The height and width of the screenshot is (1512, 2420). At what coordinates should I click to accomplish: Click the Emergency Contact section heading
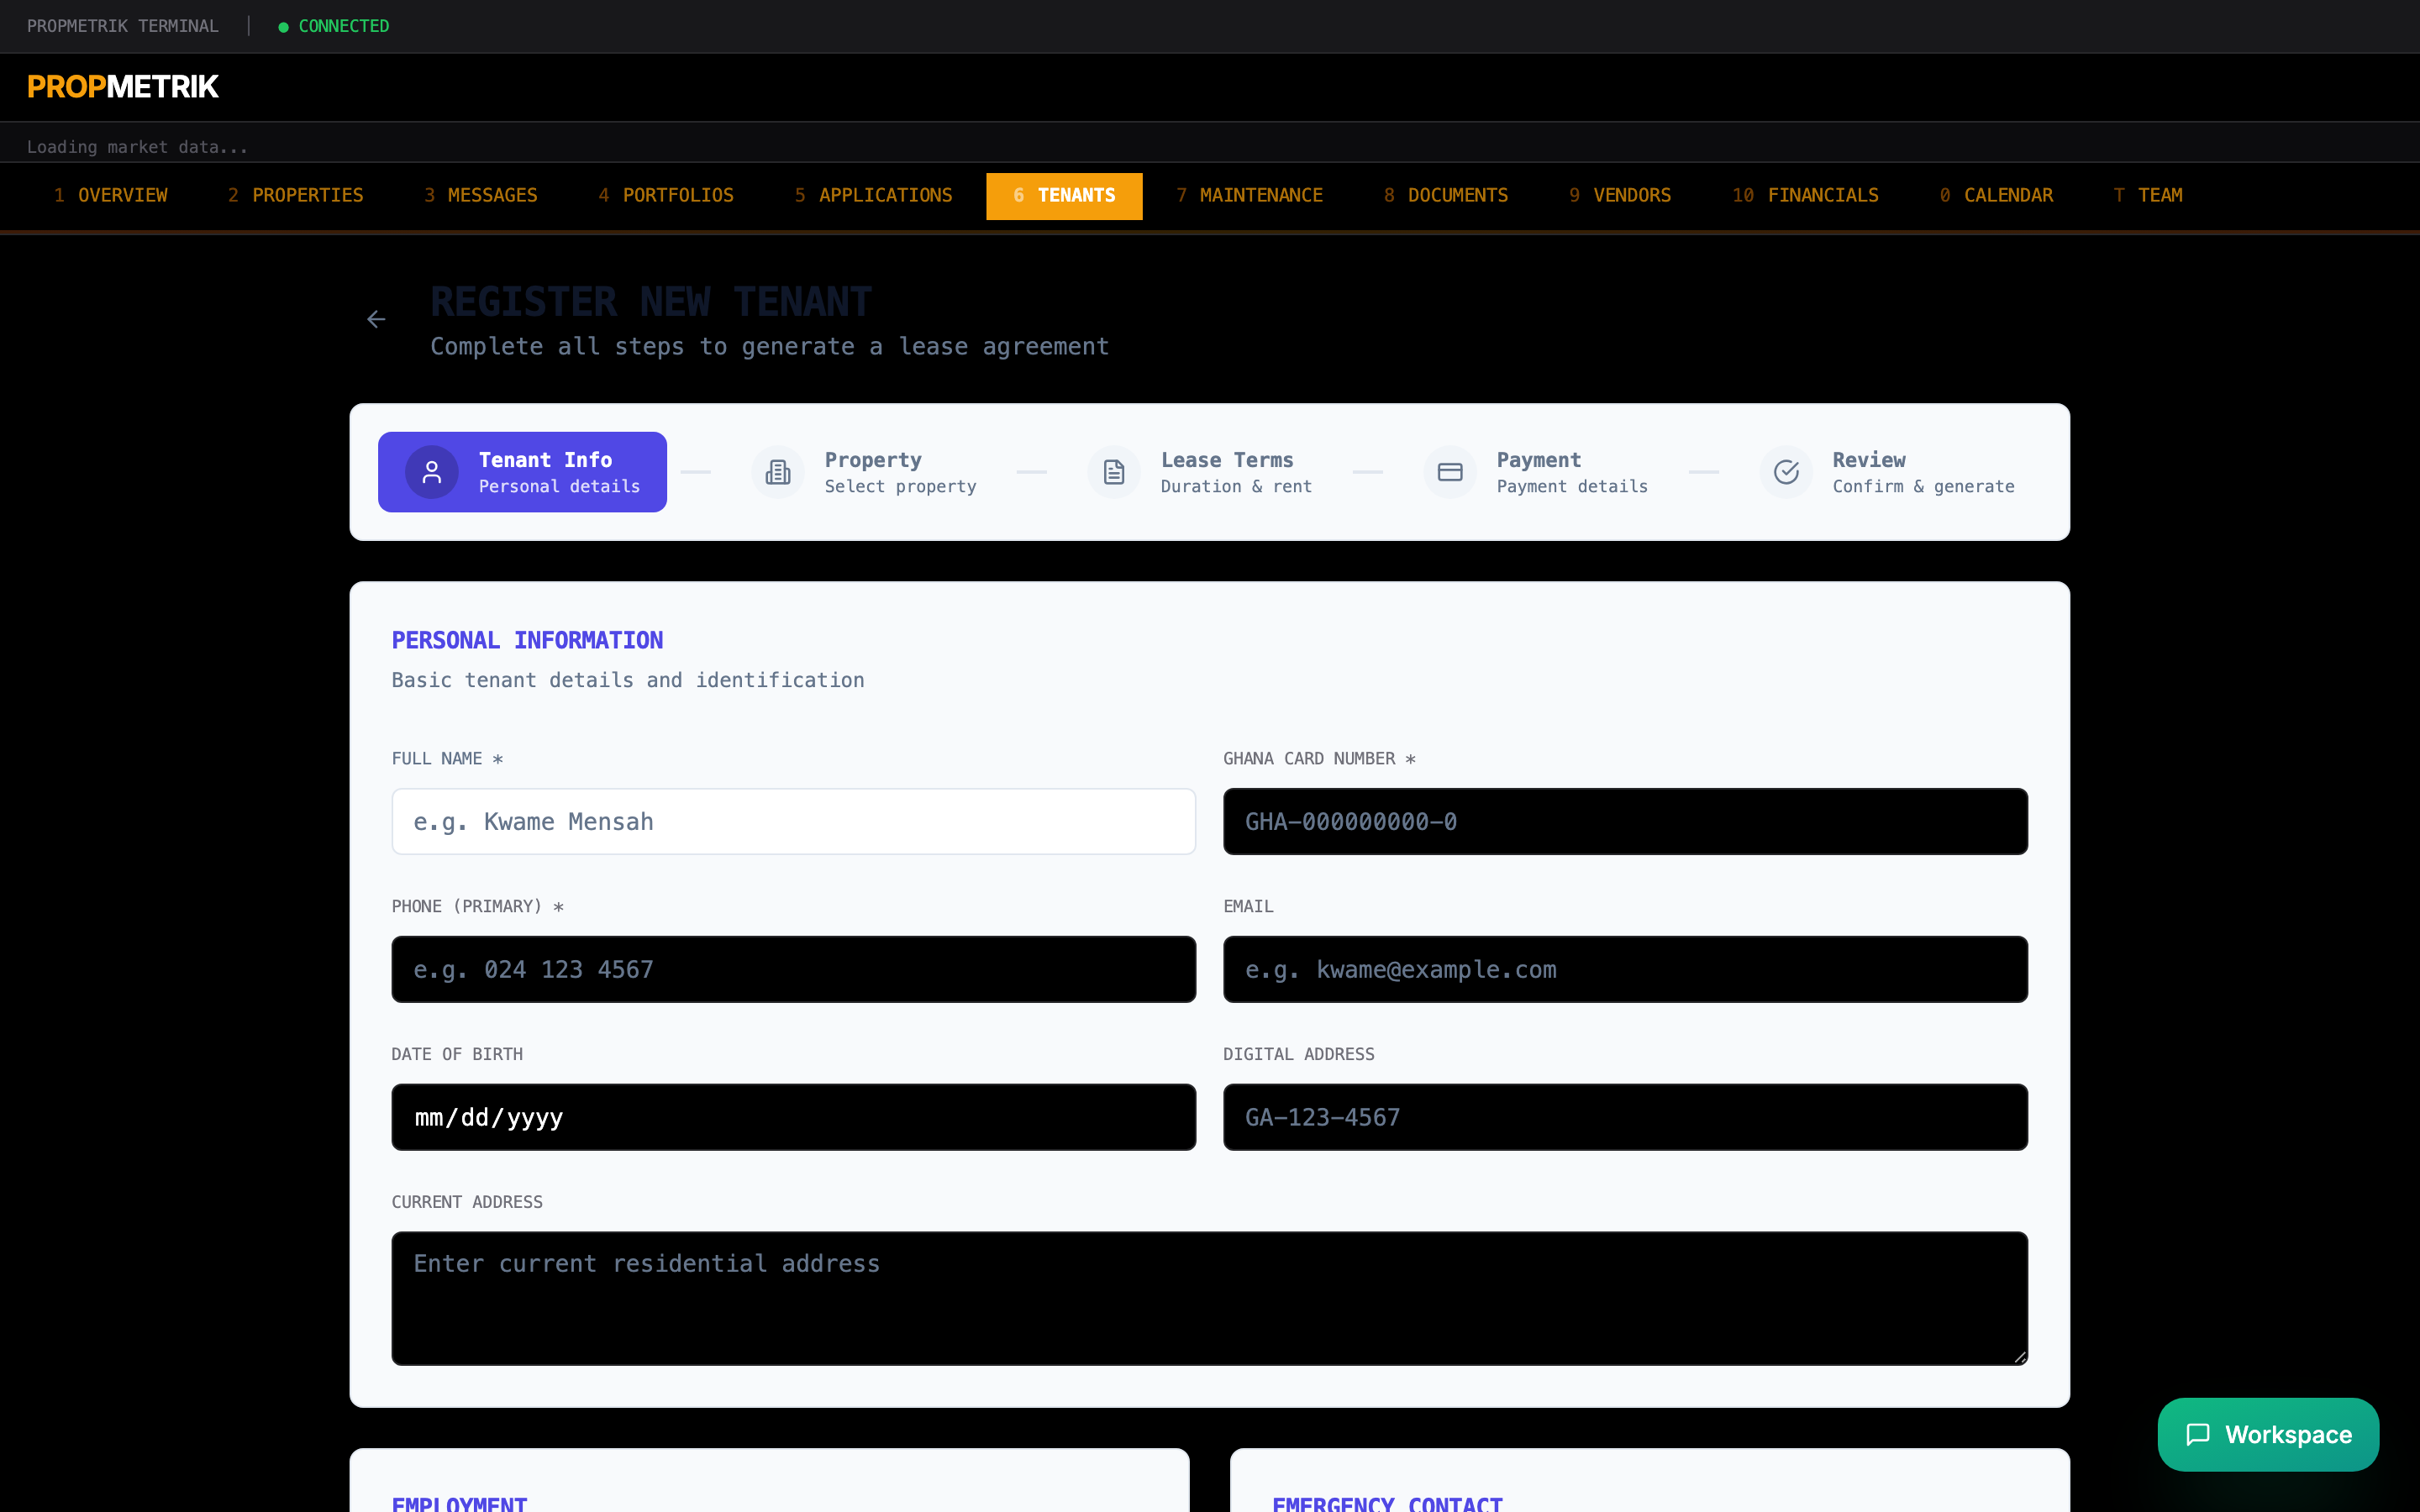coord(1387,1504)
